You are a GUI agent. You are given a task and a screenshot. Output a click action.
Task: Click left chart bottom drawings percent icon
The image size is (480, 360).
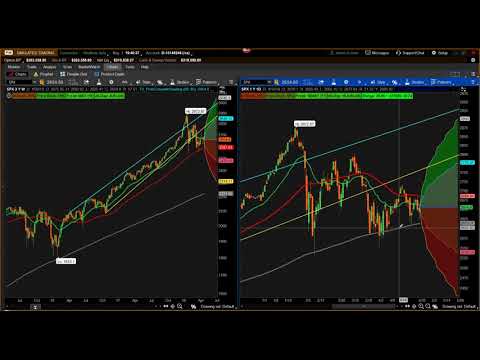pos(193,306)
